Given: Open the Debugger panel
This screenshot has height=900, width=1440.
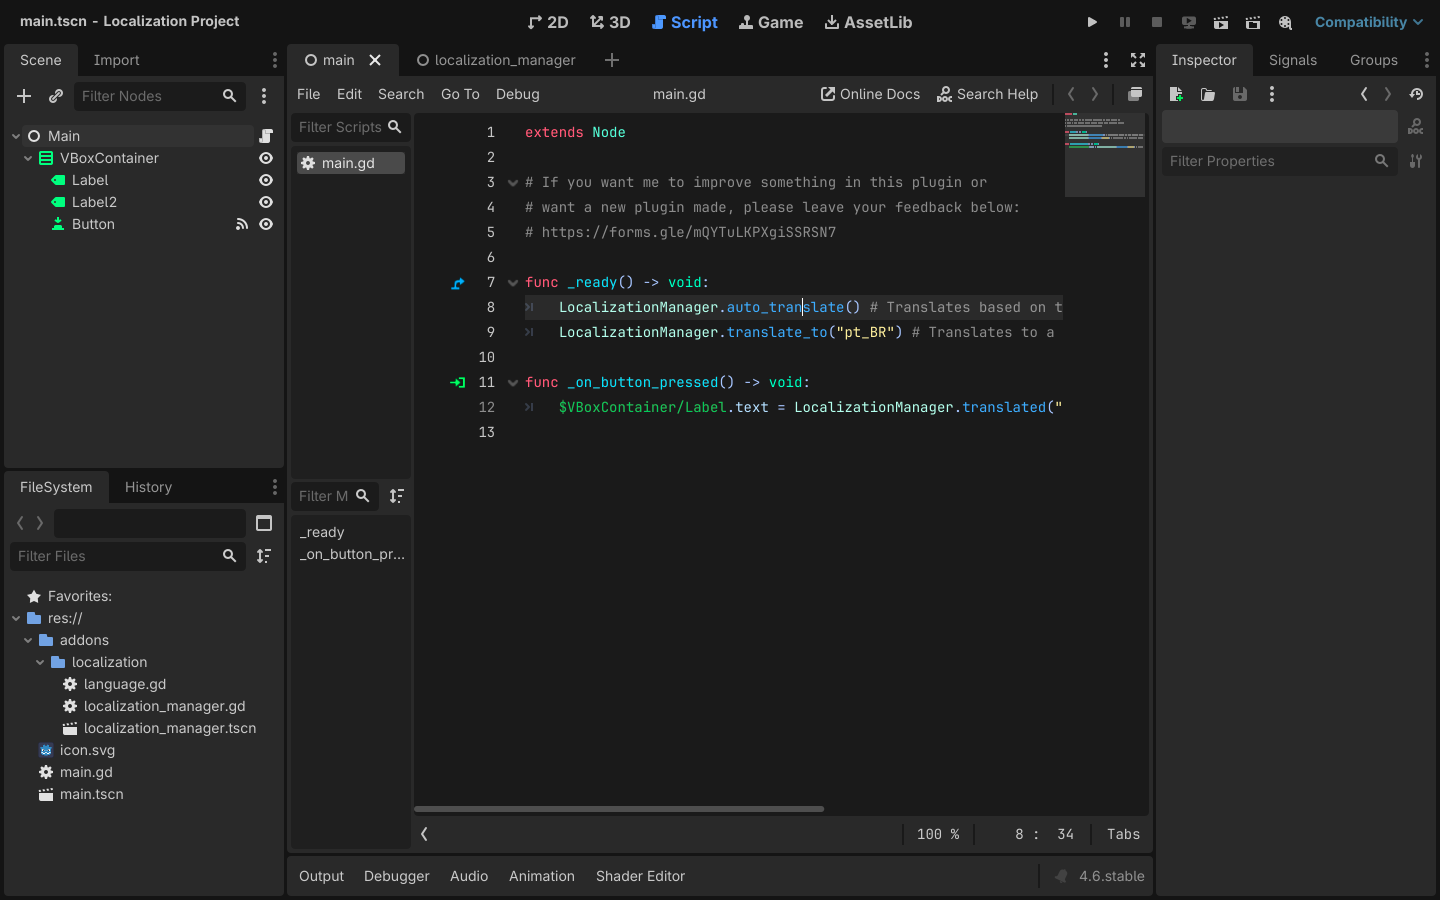Looking at the screenshot, I should pos(397,876).
